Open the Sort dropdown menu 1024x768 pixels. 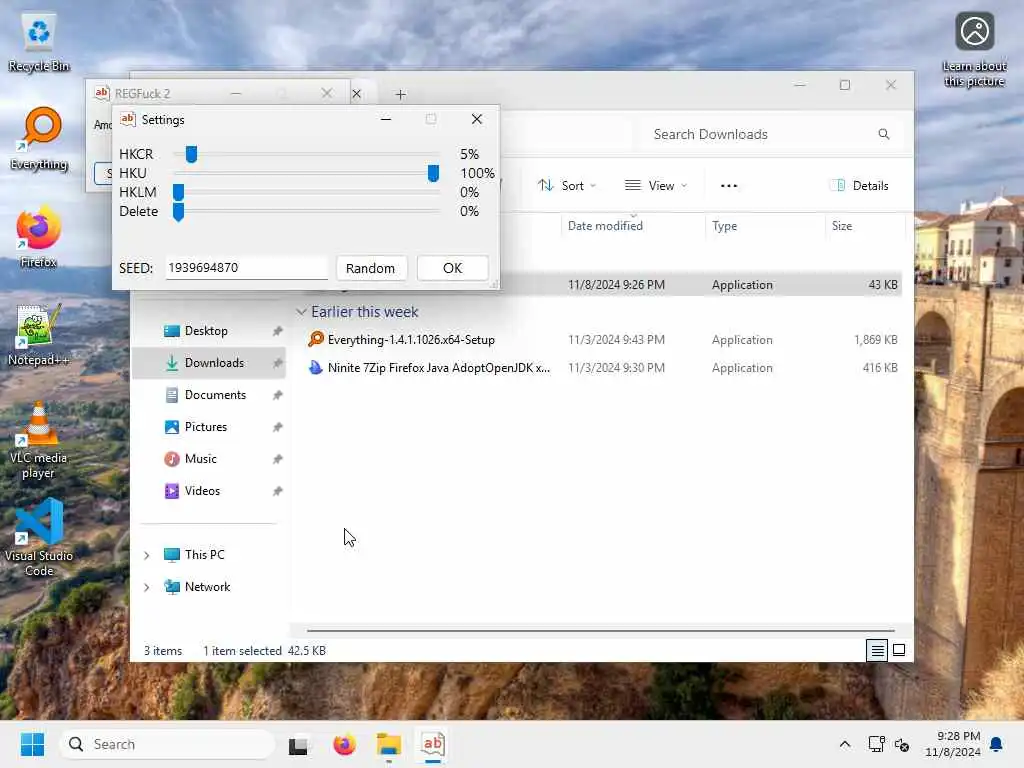(567, 185)
